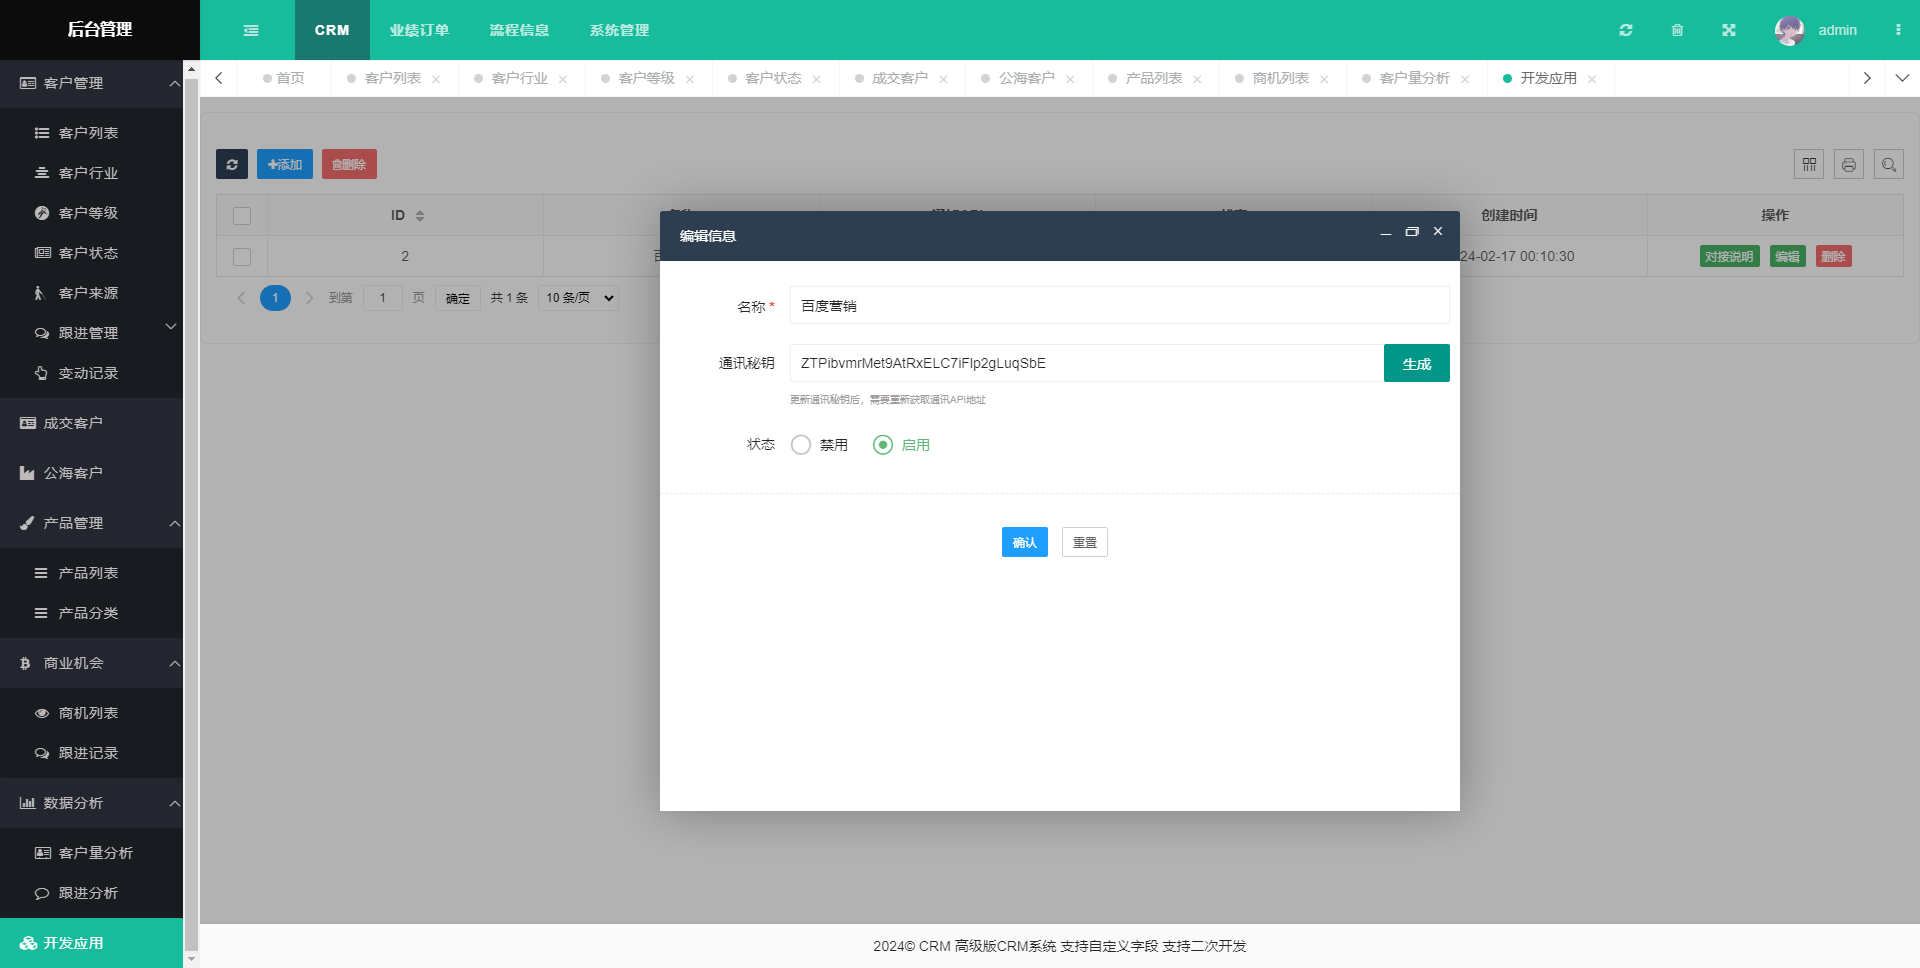Close the 成交客户 tab

(943, 79)
